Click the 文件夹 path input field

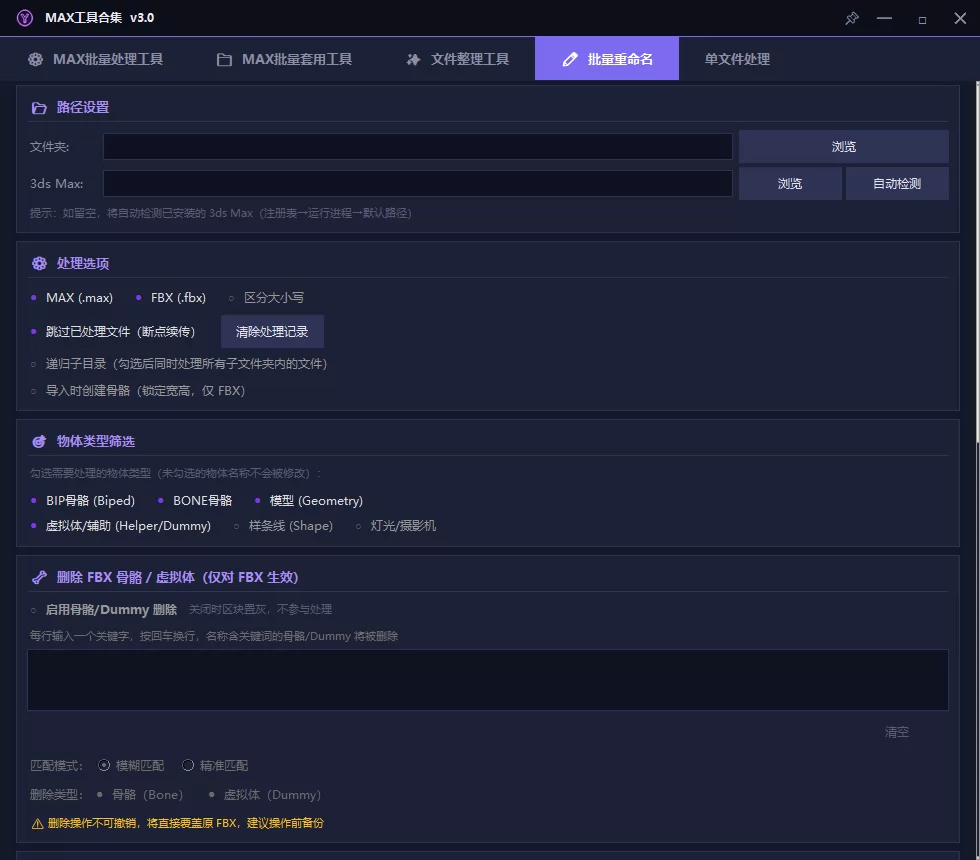point(418,146)
